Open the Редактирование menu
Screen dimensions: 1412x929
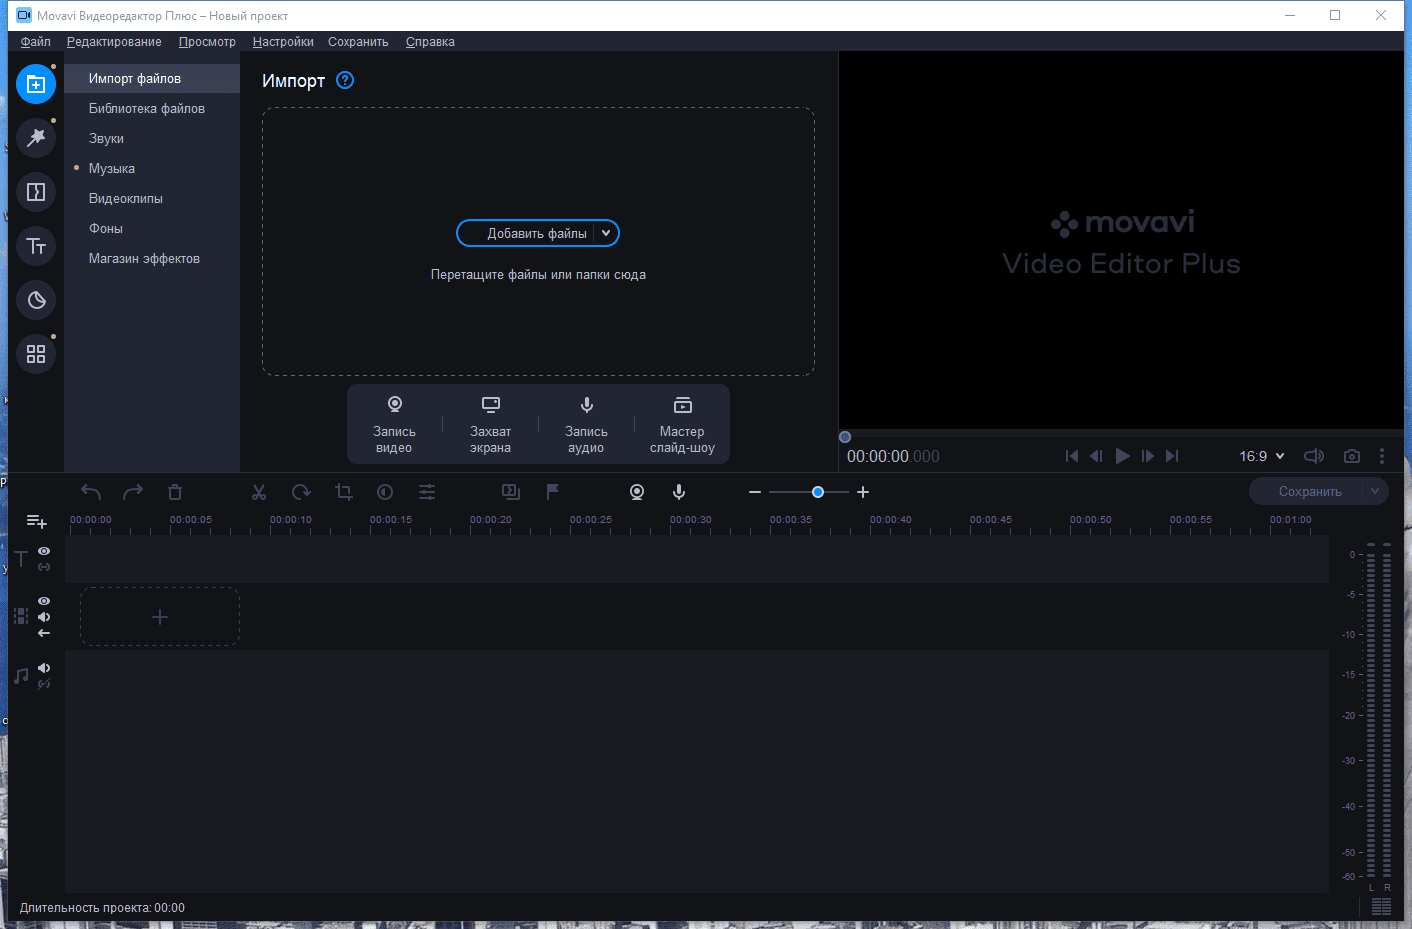pos(114,42)
